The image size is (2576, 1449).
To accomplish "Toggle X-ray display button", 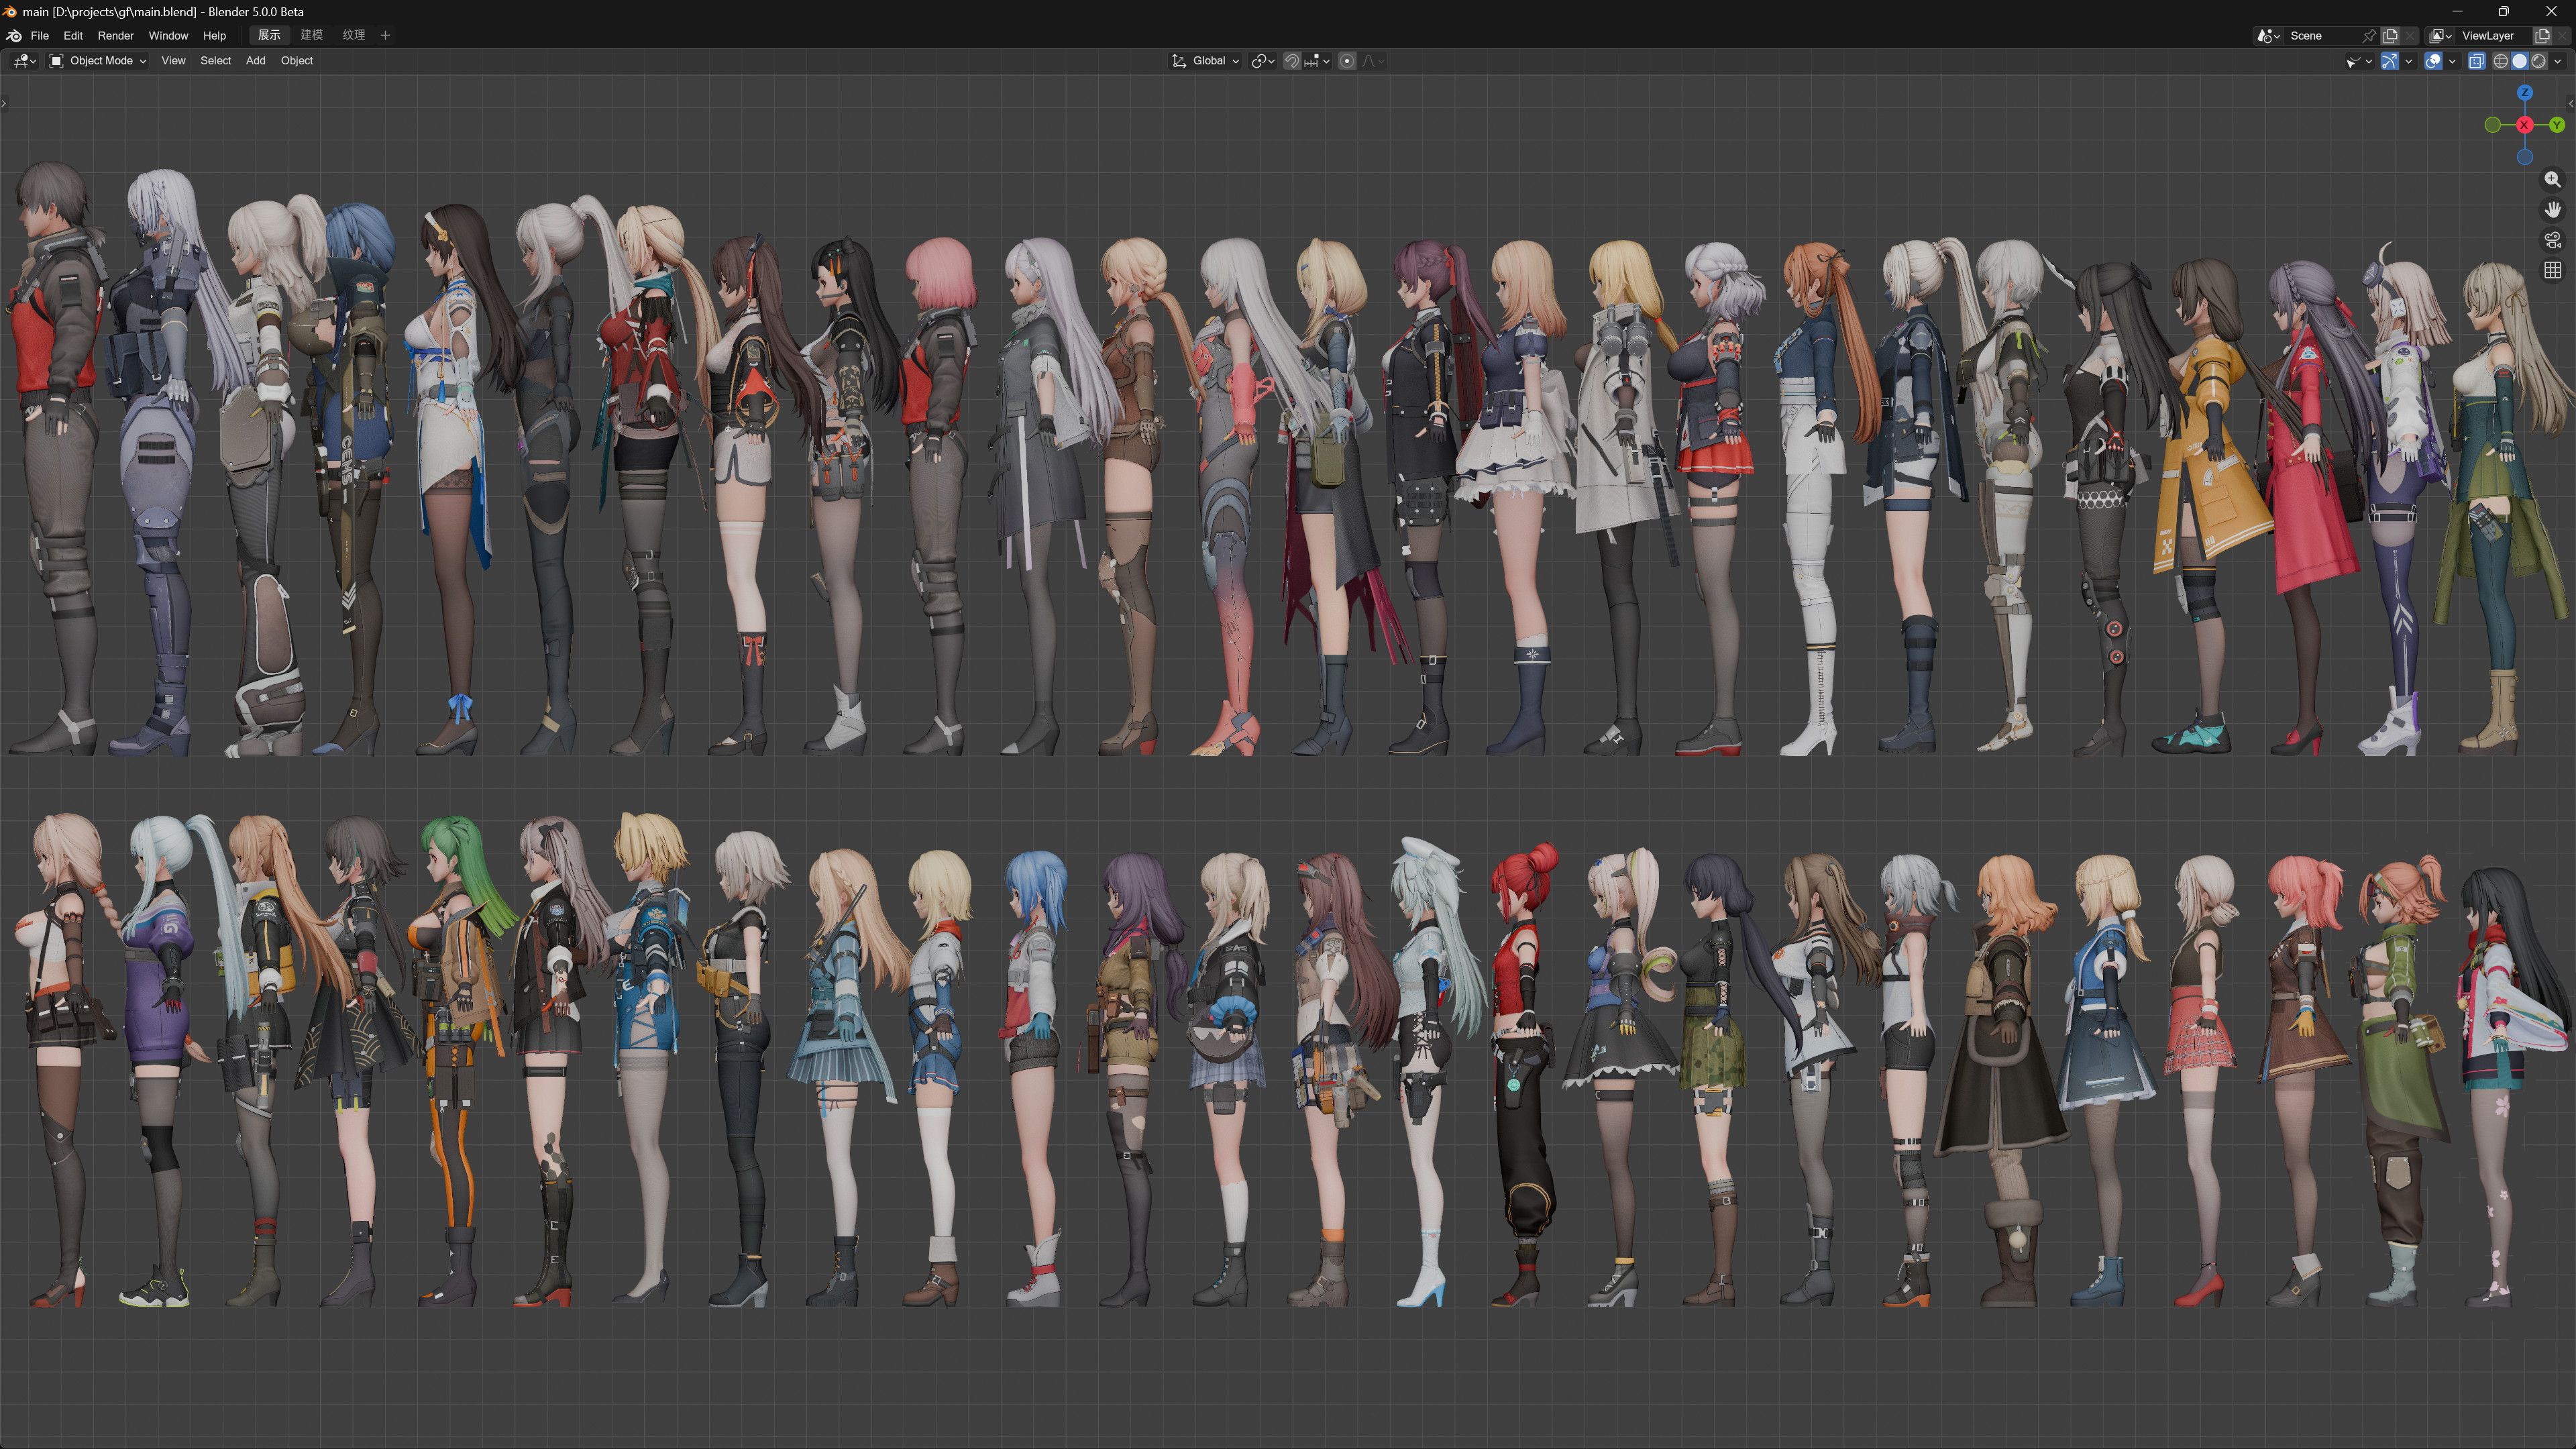I will [2476, 61].
